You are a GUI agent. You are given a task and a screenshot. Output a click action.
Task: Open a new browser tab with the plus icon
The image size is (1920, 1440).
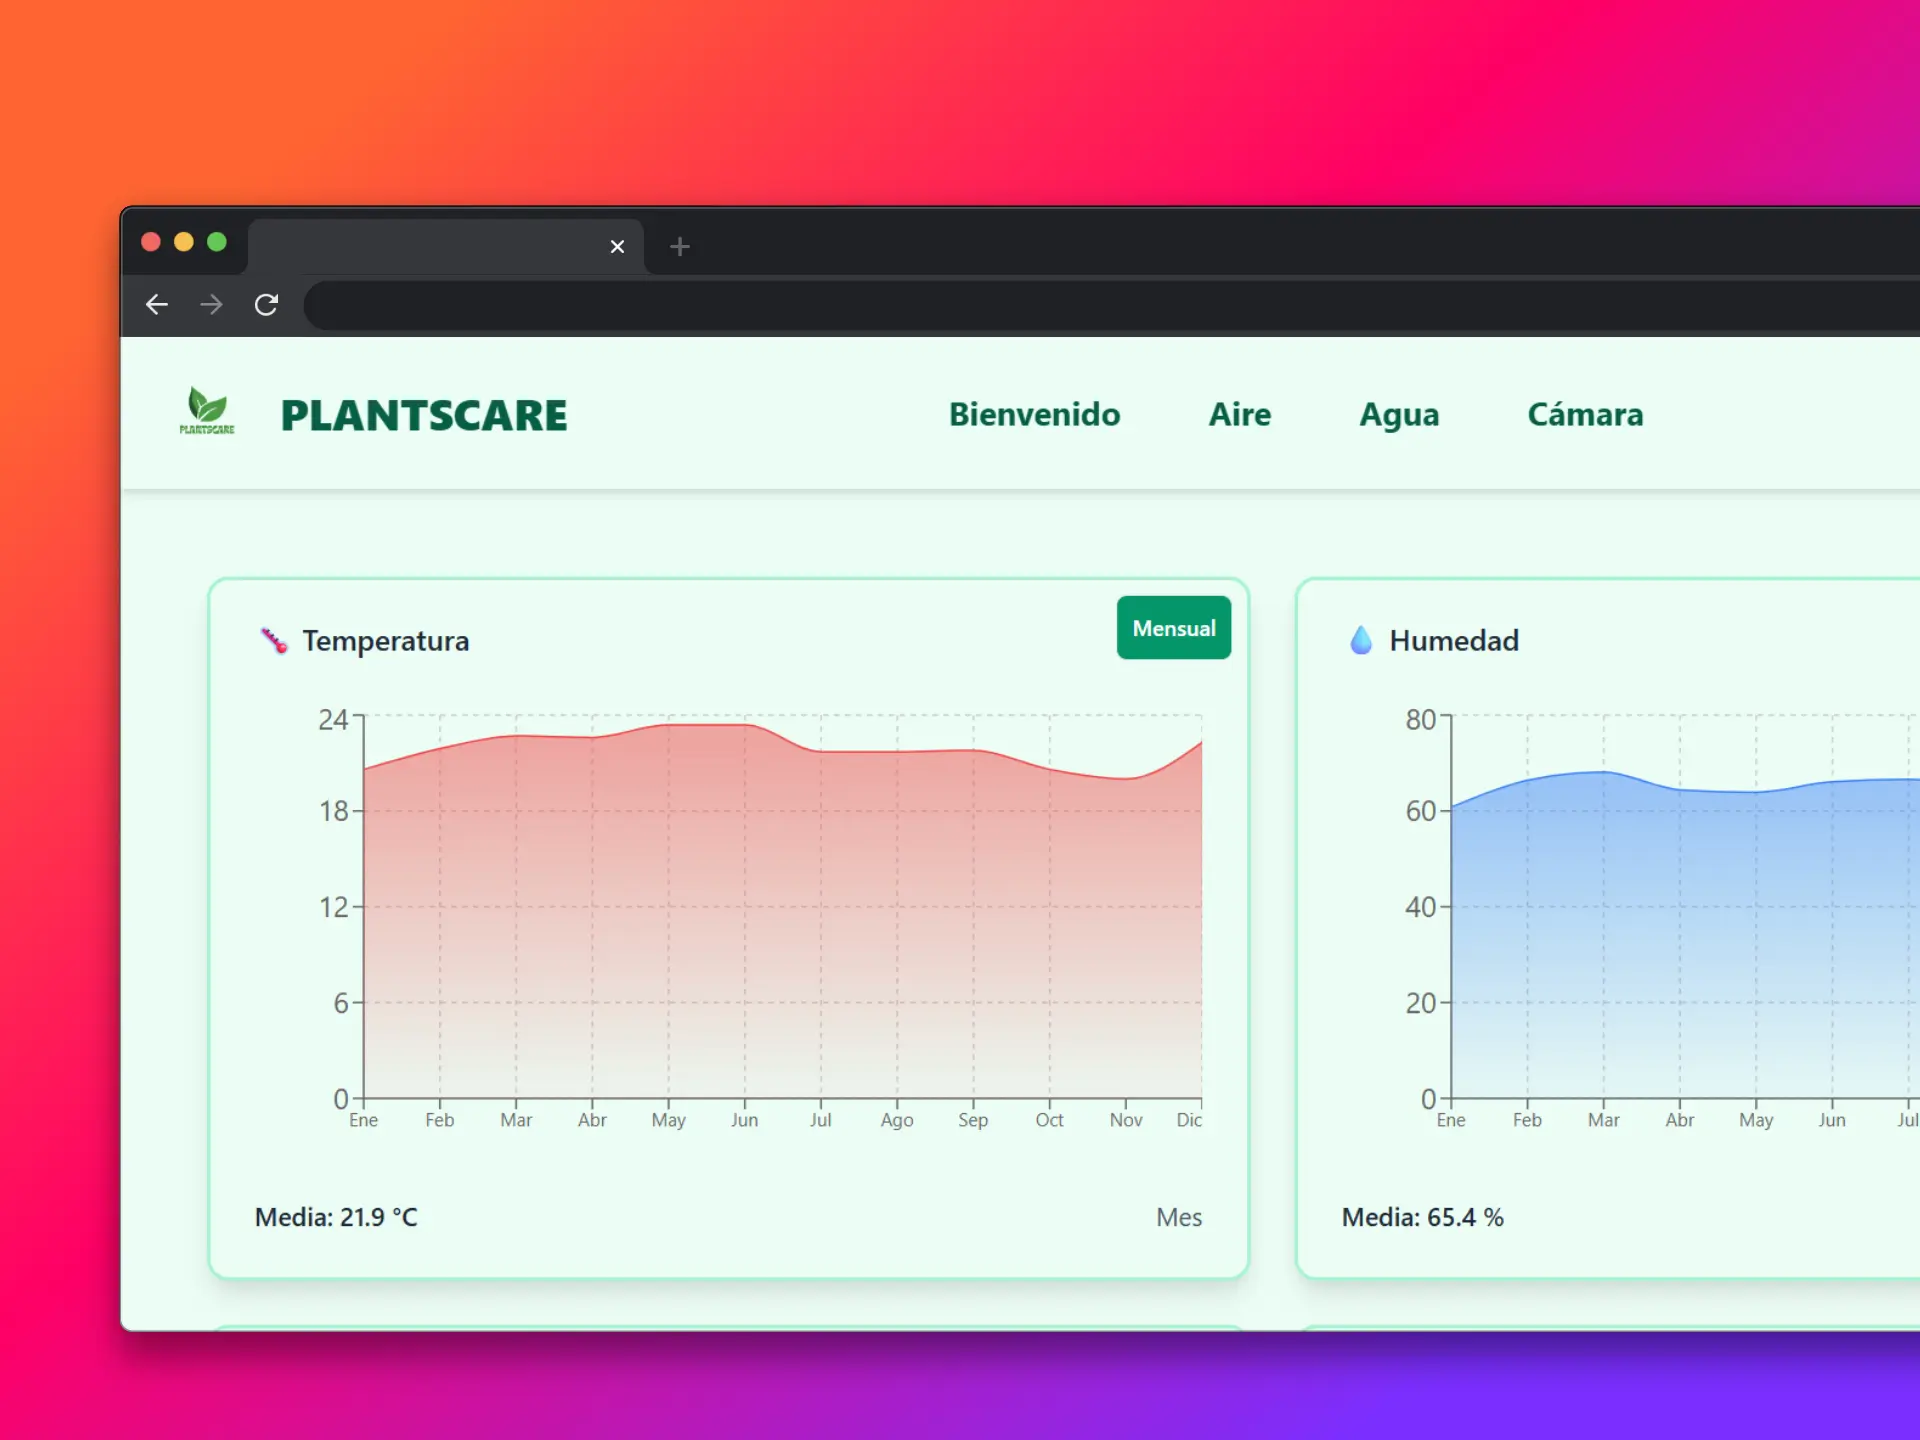coord(681,247)
